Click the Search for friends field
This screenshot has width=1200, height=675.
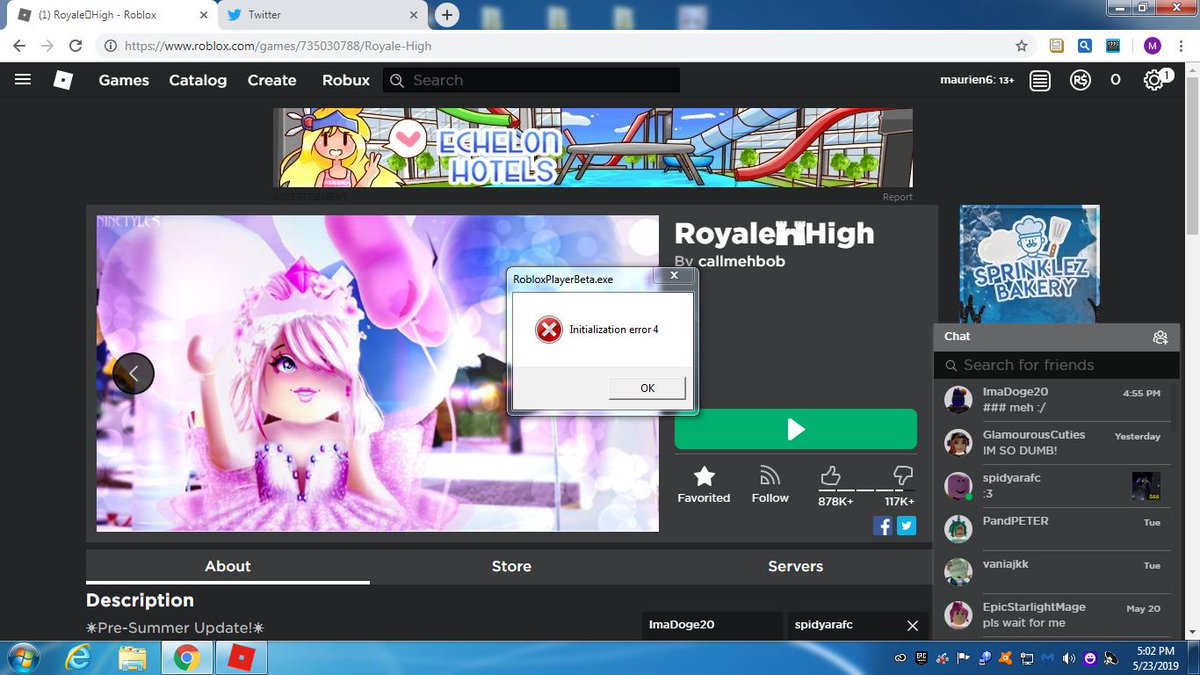coord(1056,365)
